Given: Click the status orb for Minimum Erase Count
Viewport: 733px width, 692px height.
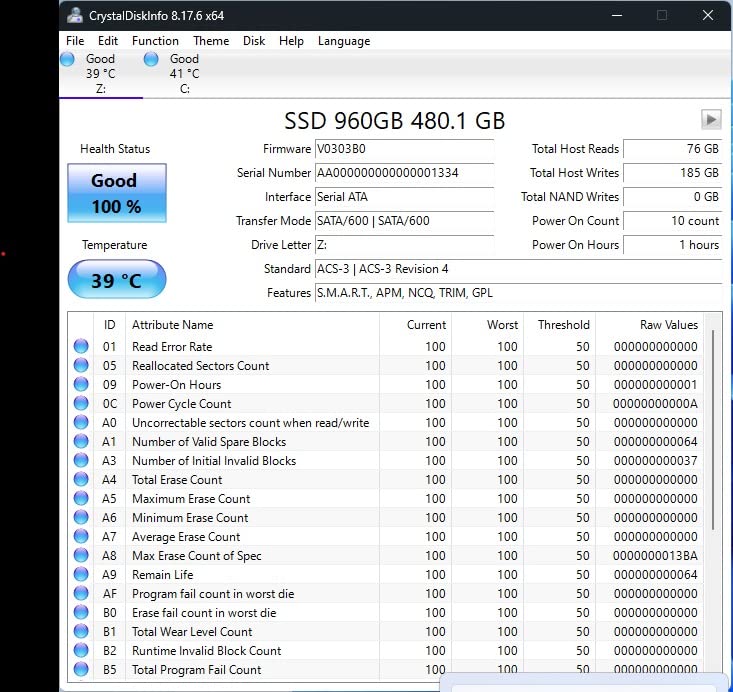Looking at the screenshot, I should [x=81, y=517].
